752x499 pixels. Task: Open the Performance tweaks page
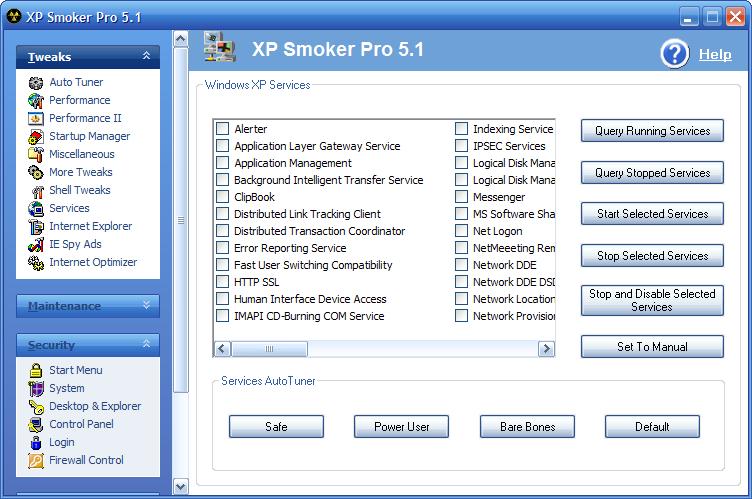80,100
